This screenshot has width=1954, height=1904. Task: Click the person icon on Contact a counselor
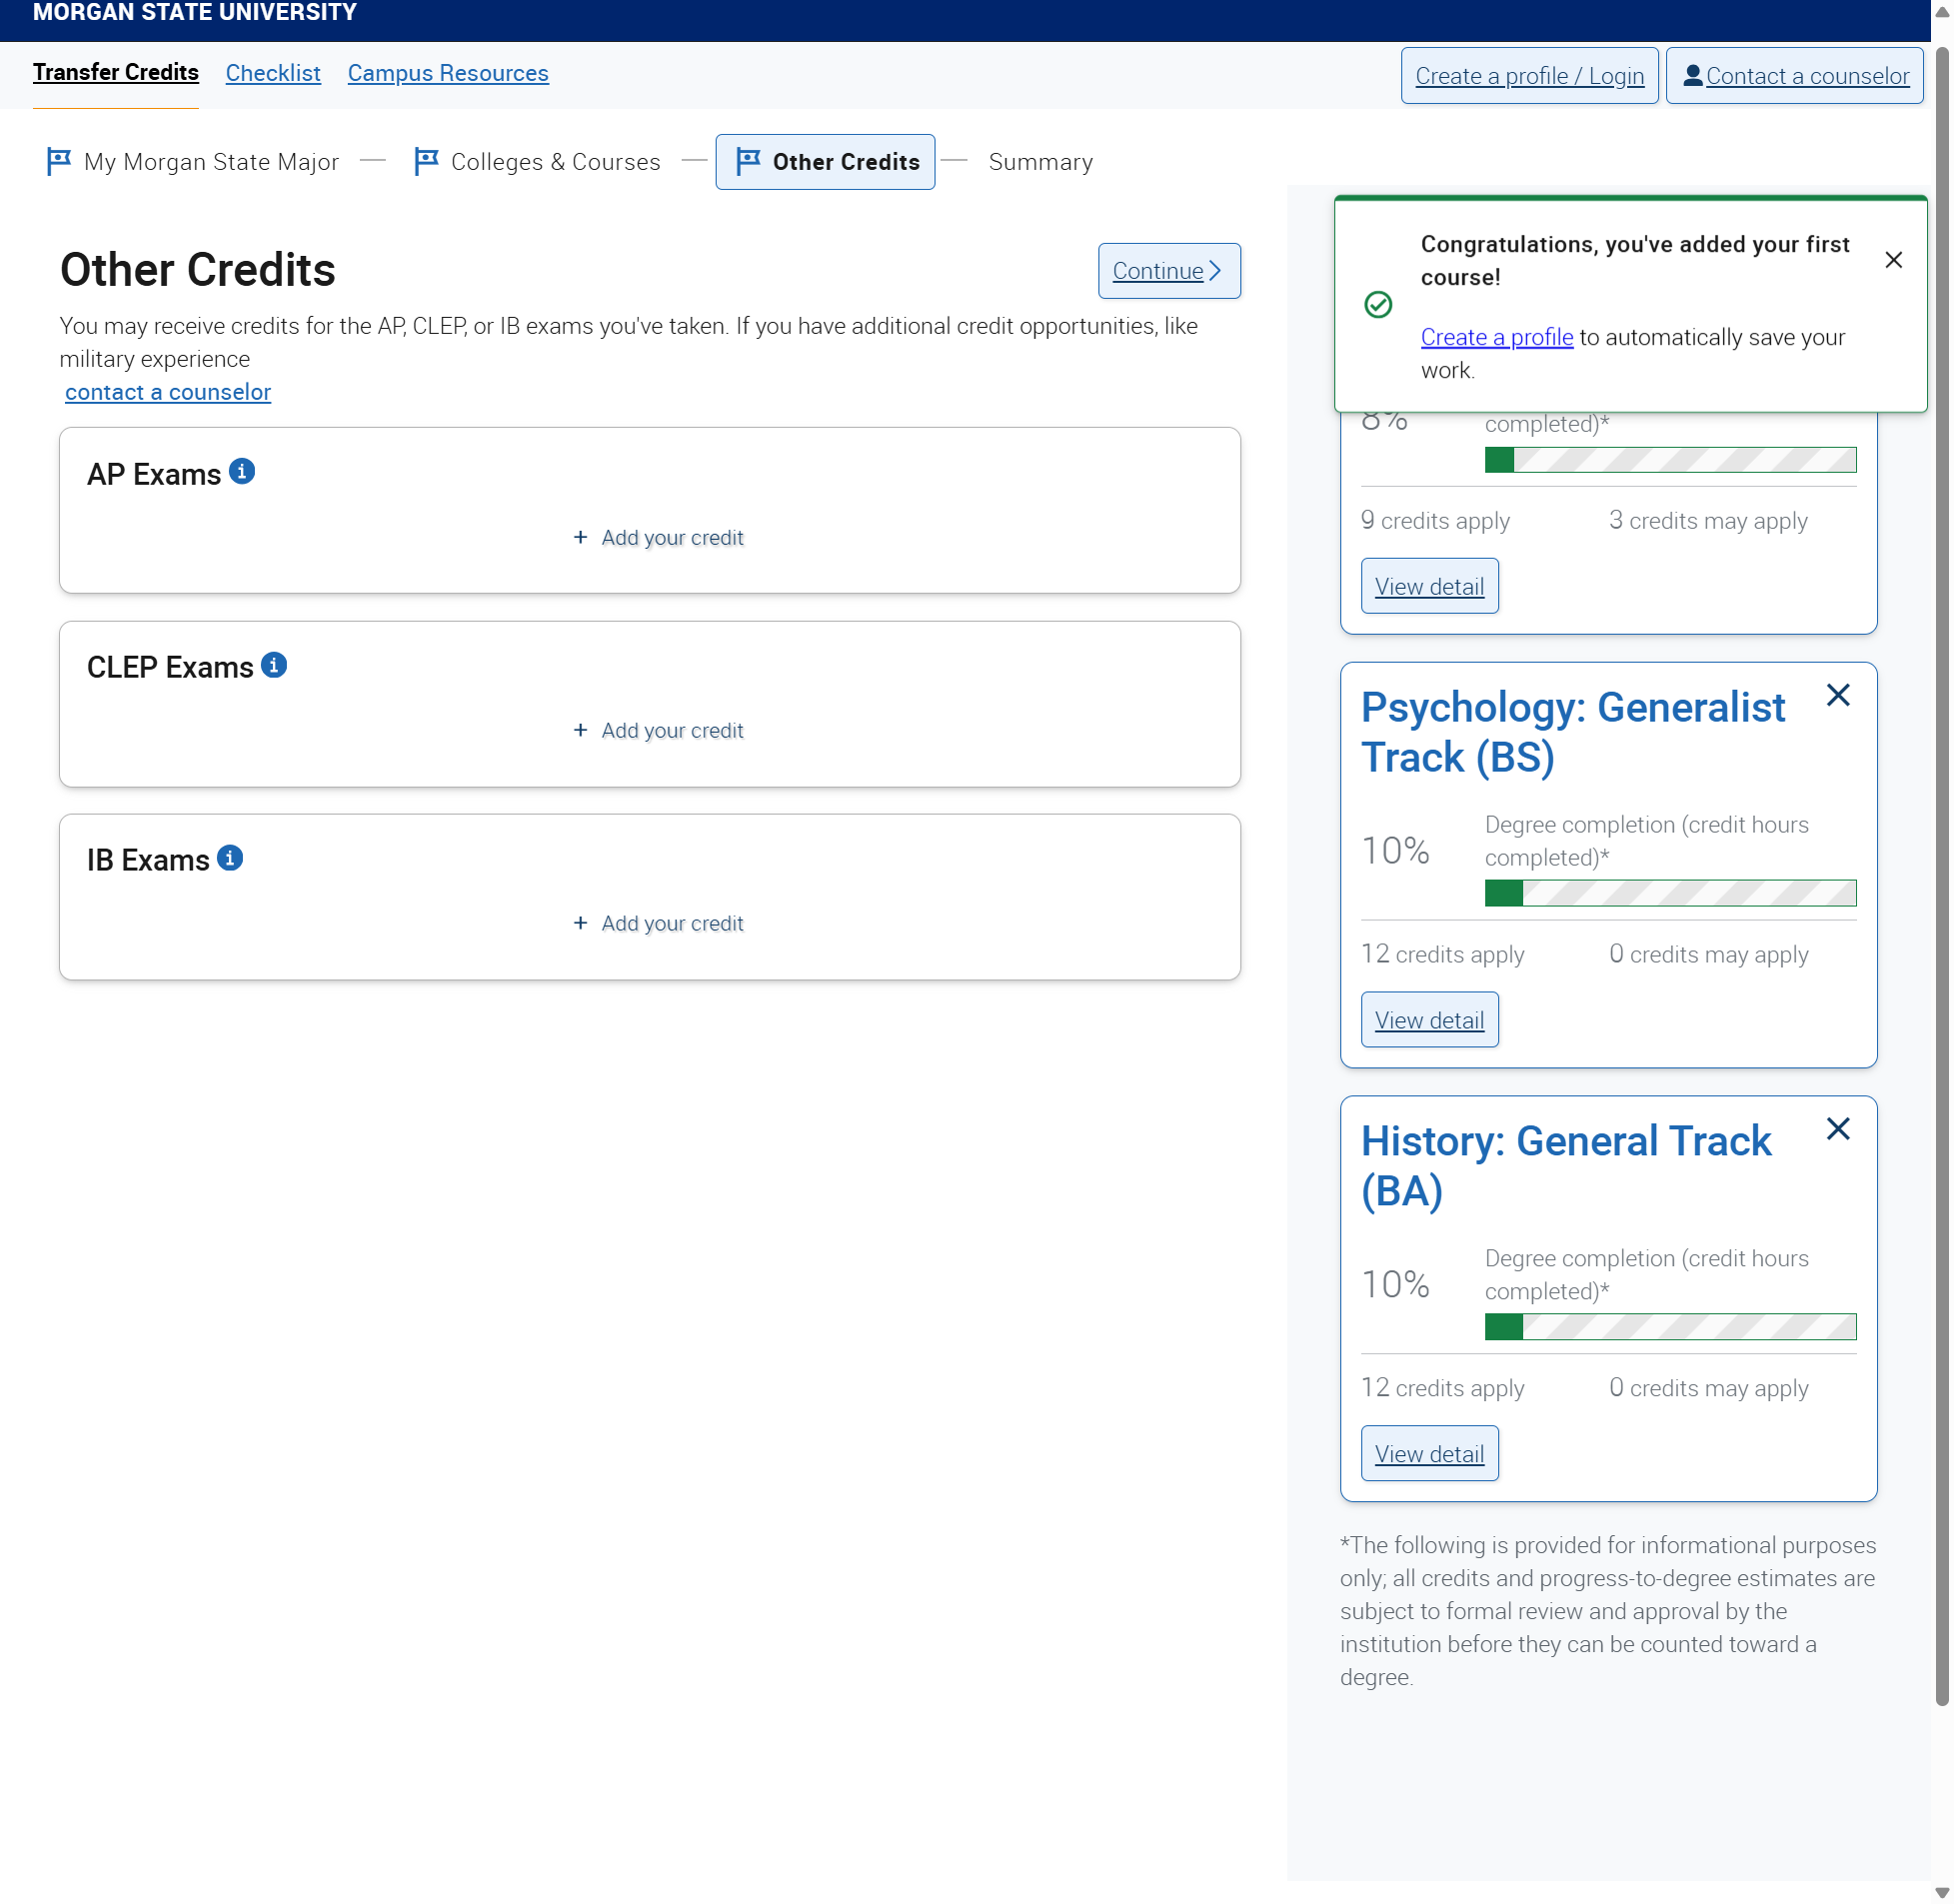point(1692,76)
